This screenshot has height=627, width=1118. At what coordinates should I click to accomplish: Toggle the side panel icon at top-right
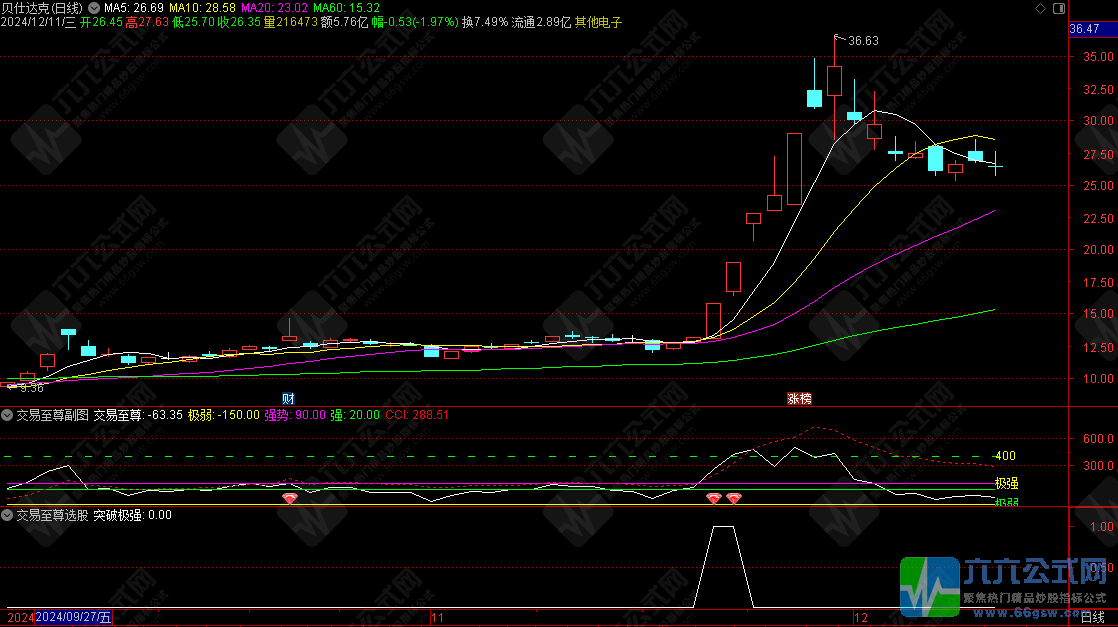click(1059, 7)
